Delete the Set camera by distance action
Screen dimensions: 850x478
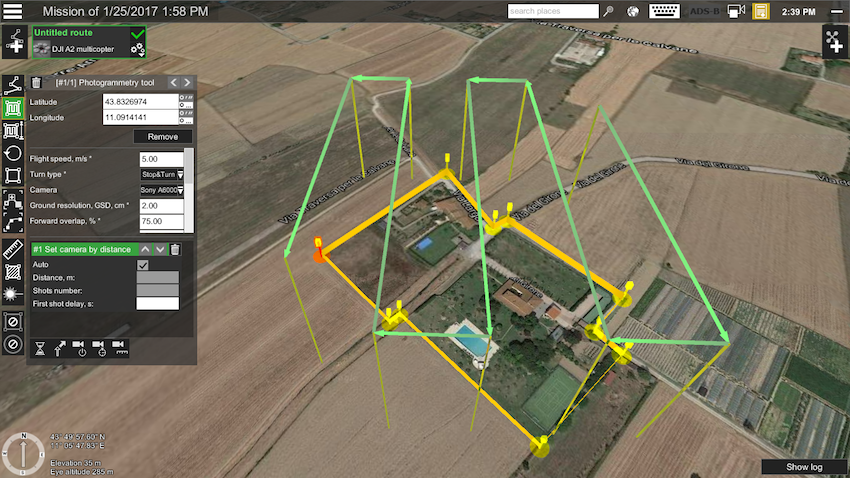175,249
